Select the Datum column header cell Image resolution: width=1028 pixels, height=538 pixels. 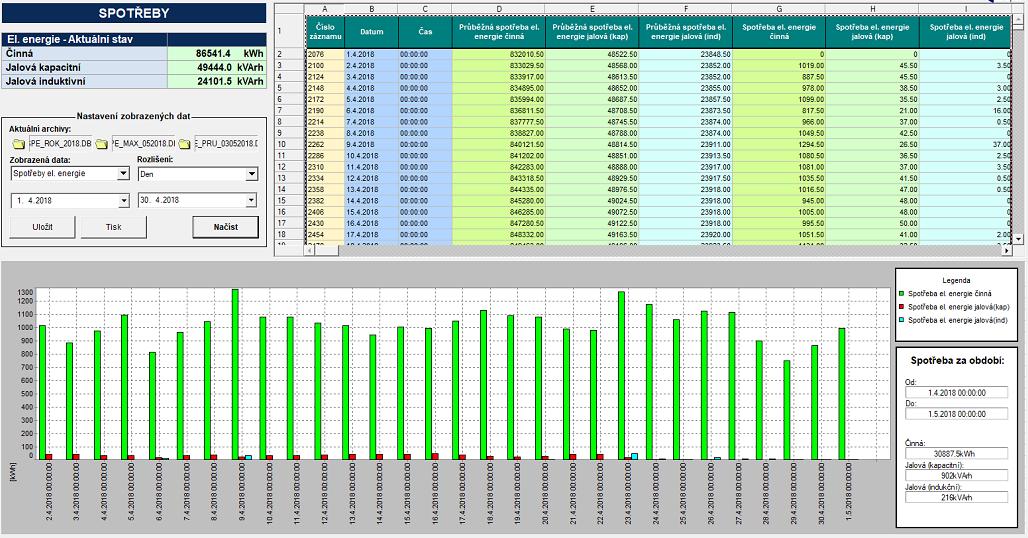point(371,31)
